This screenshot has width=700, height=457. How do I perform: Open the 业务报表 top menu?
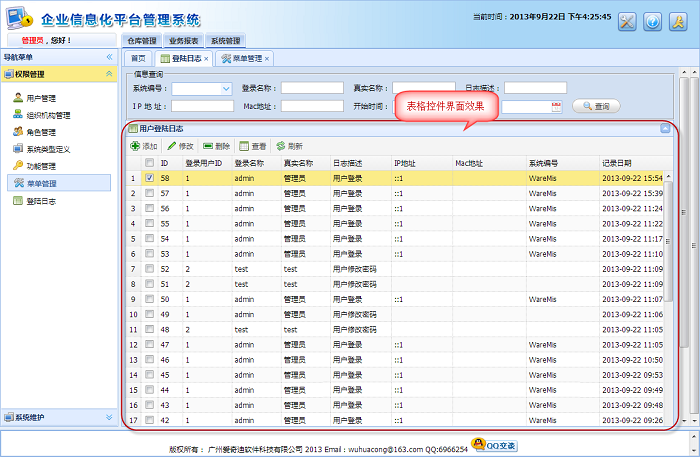tap(183, 41)
